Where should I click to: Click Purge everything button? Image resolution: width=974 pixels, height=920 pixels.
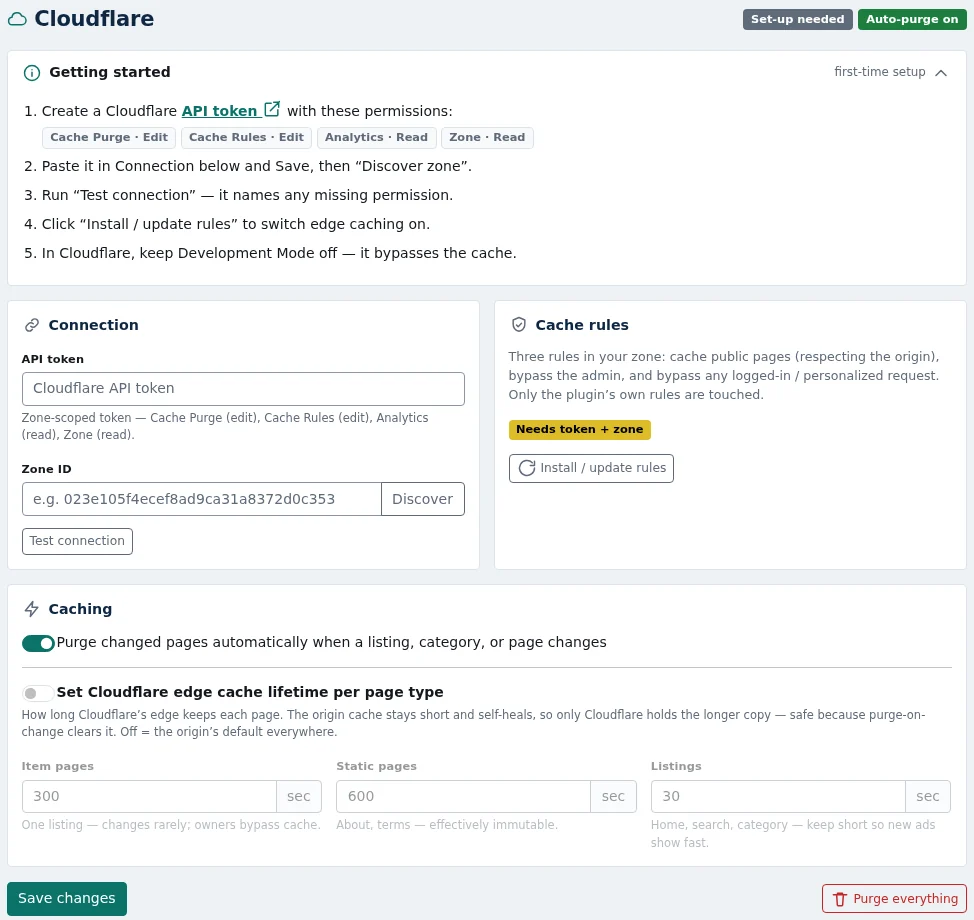(x=894, y=899)
